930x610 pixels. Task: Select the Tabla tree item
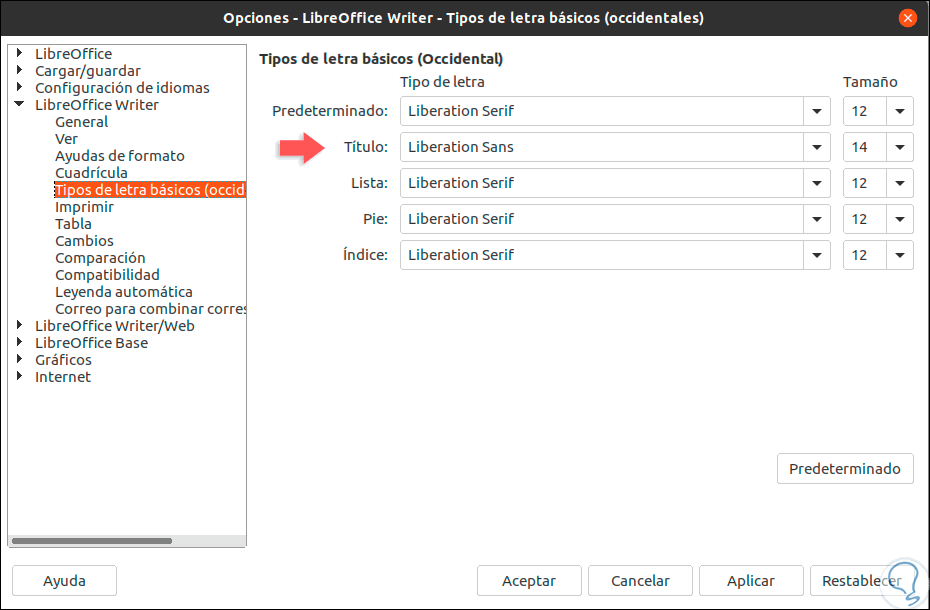click(74, 224)
